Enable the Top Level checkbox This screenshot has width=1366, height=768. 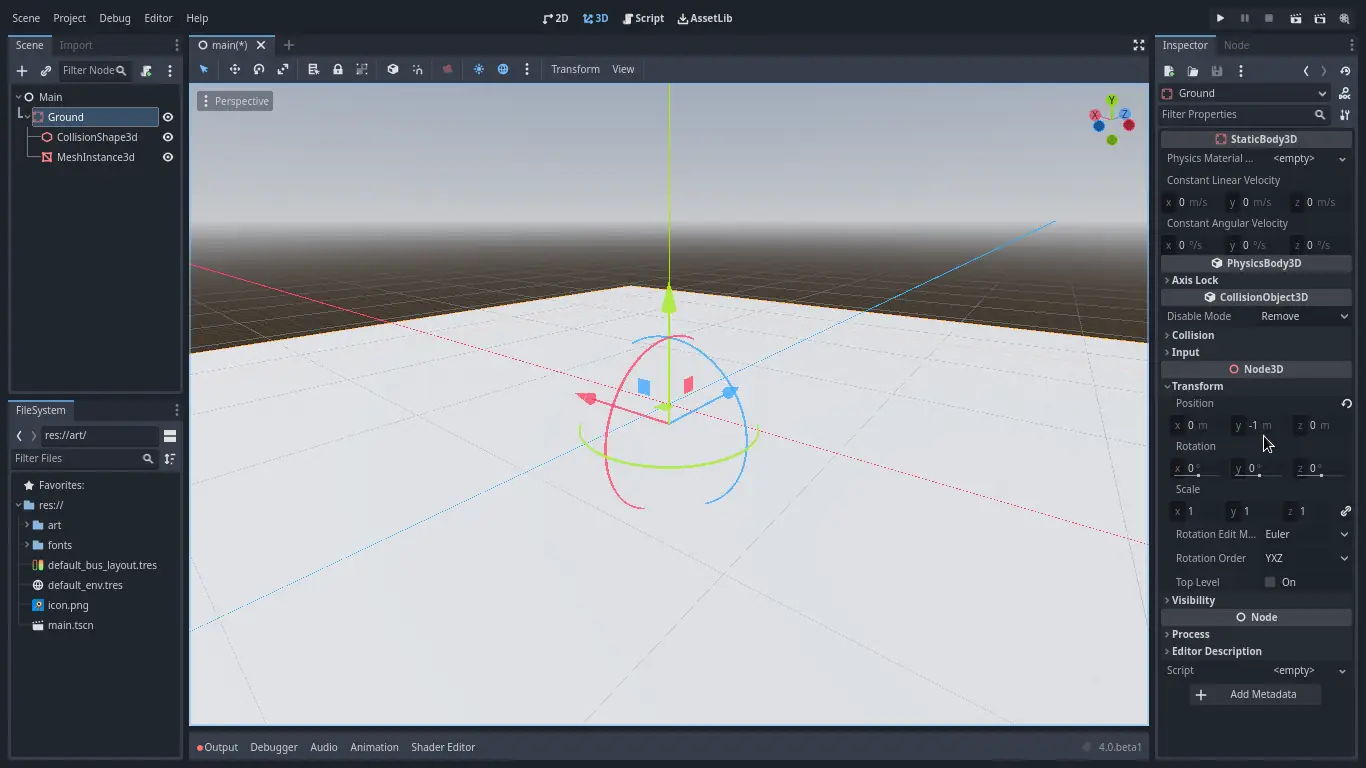point(1270,582)
